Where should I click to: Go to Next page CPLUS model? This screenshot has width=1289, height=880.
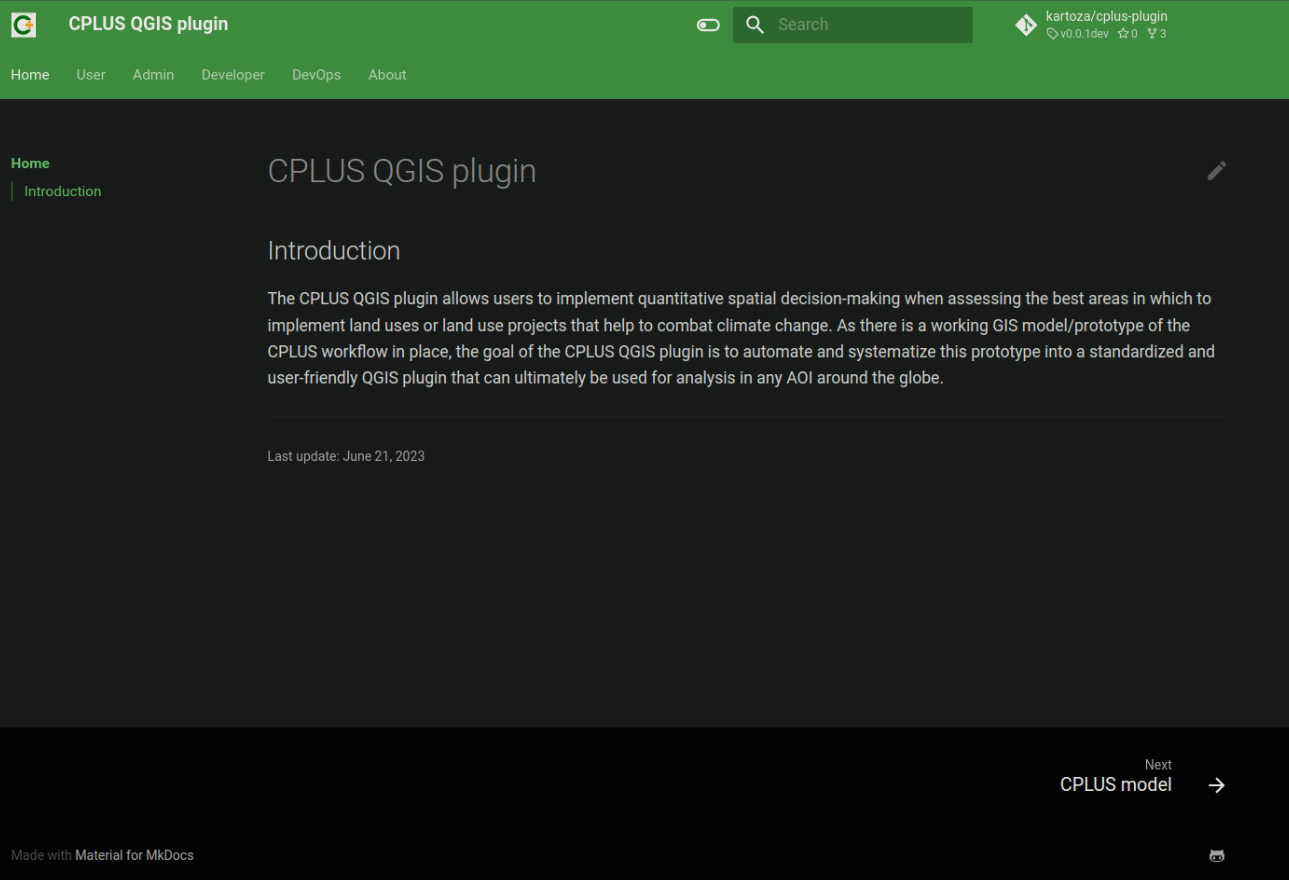click(1116, 776)
